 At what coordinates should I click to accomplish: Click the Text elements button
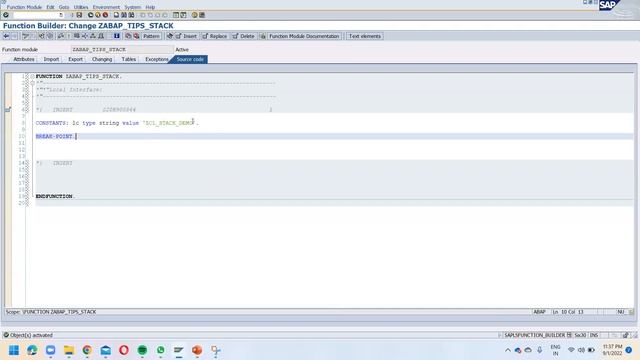364,36
